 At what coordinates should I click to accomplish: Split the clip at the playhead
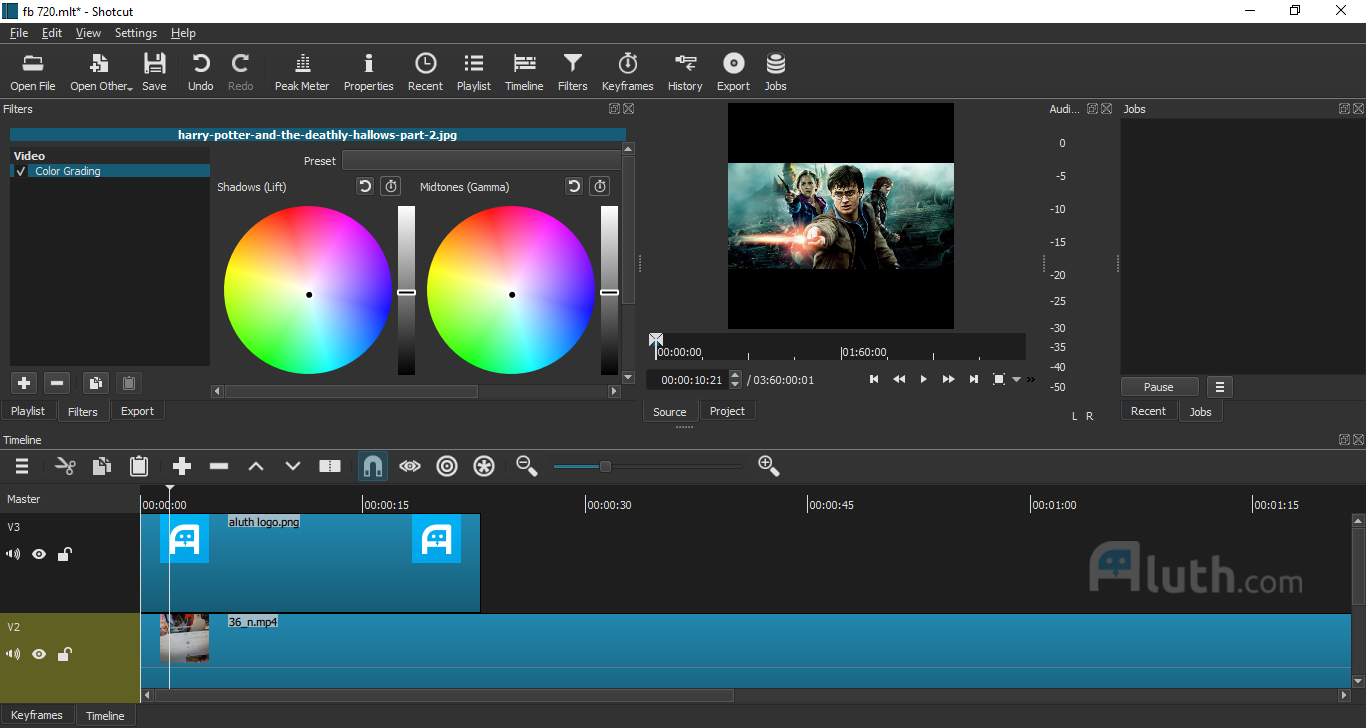pos(330,466)
